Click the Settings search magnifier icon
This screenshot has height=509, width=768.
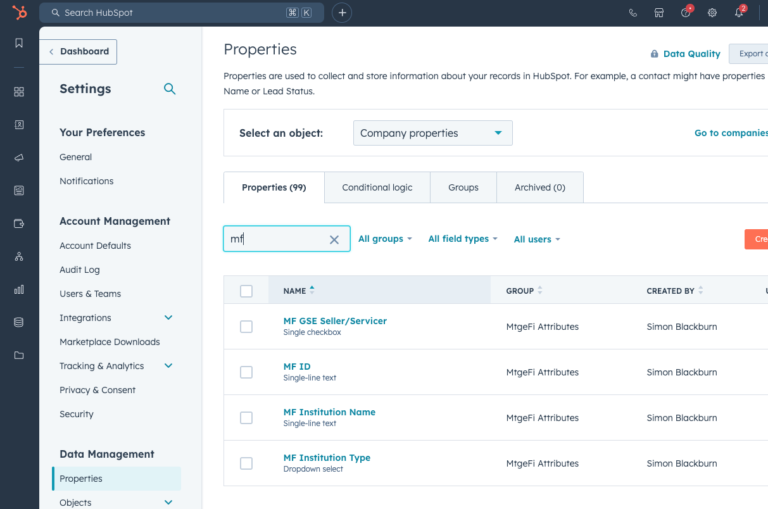[169, 89]
